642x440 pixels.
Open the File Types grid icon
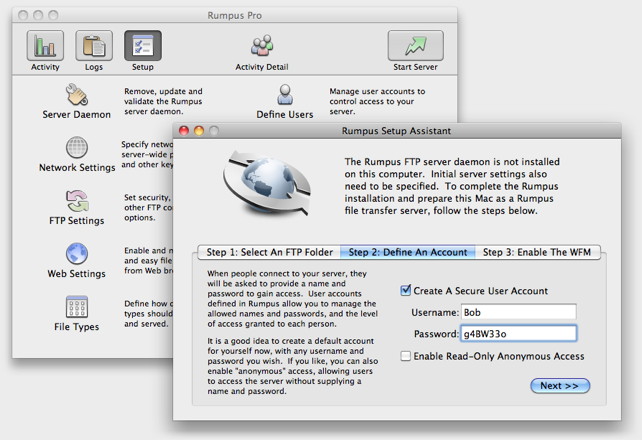(77, 307)
